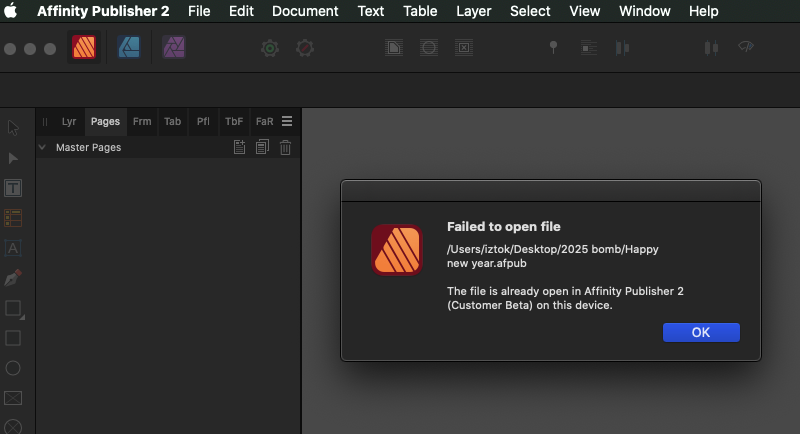Select the Ellipse tool
Image resolution: width=800 pixels, height=434 pixels.
[13, 368]
